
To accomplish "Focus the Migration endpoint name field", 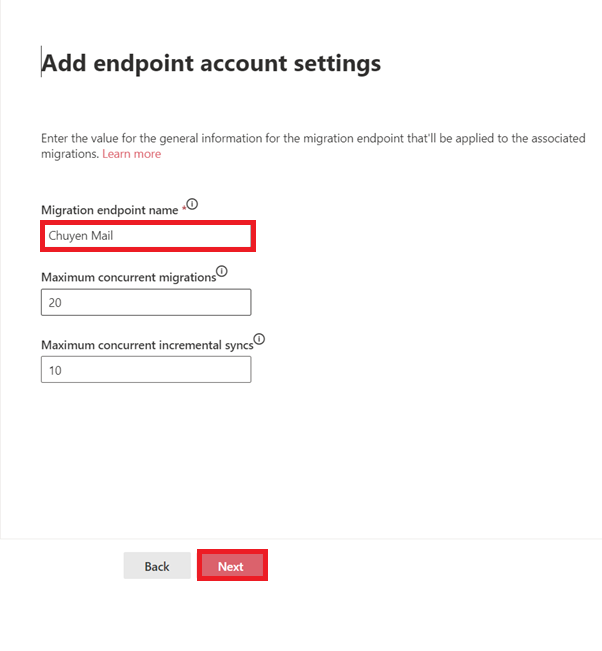I will tap(147, 237).
